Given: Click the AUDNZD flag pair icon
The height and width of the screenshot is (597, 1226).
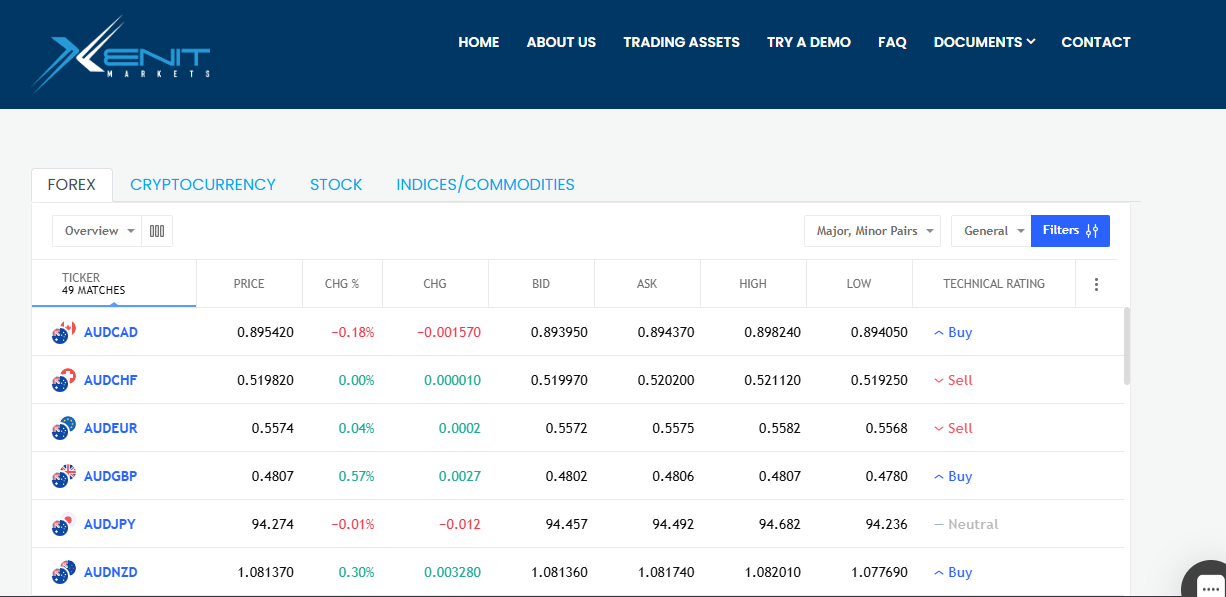Looking at the screenshot, I should 64,573.
